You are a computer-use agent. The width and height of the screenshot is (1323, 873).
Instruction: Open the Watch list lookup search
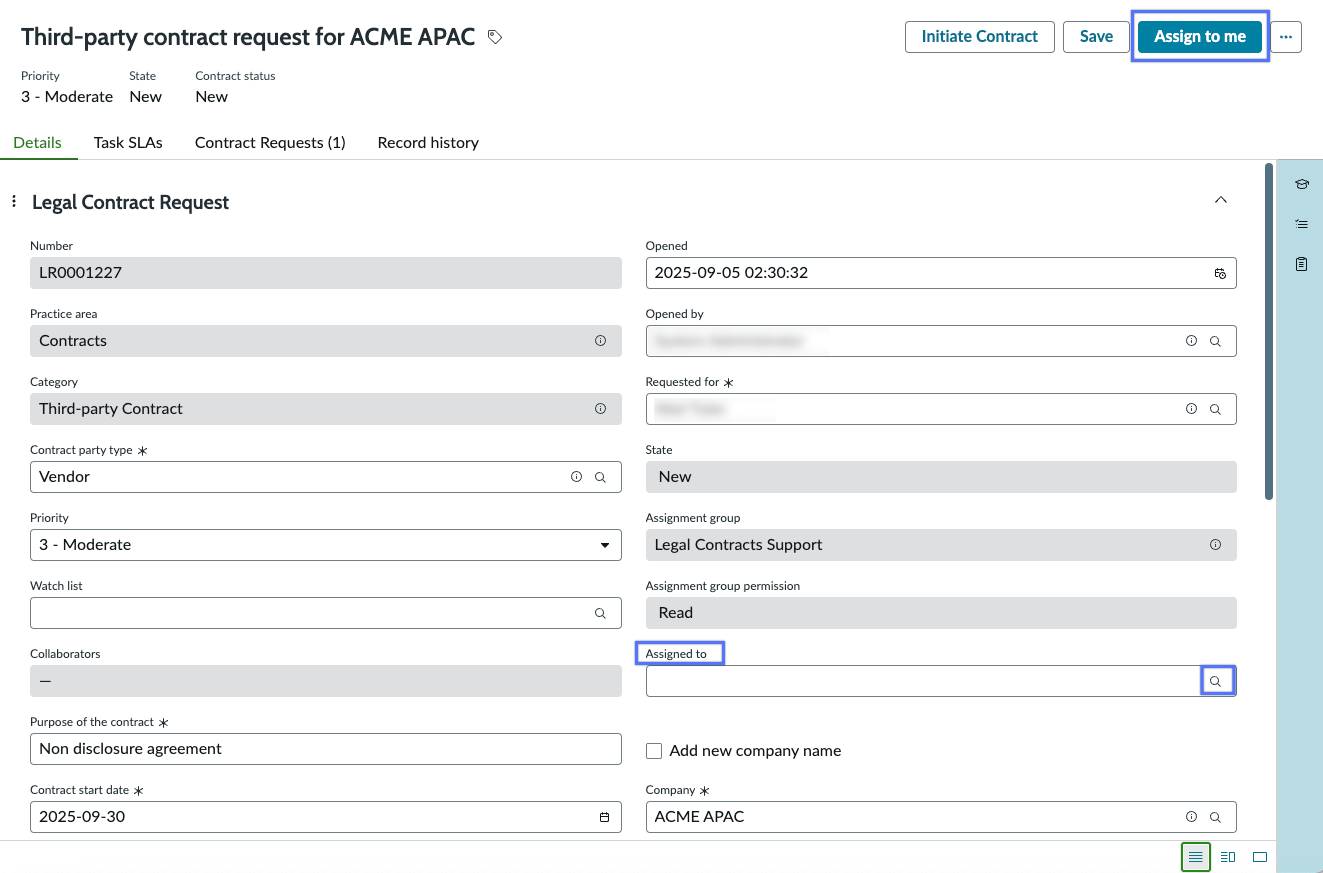(x=600, y=613)
